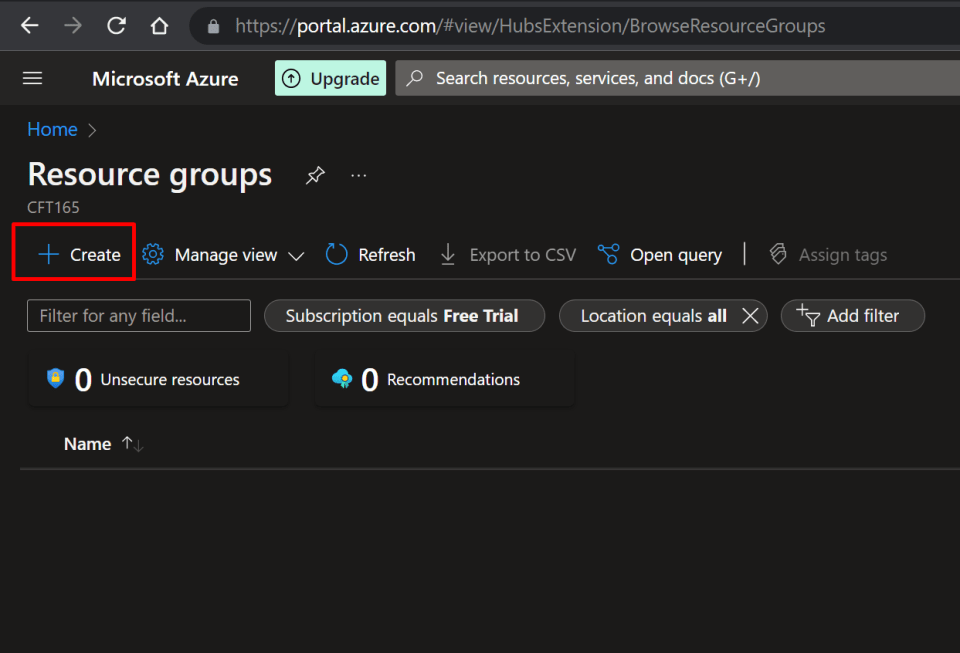Open query for resource groups
Viewport: 960px width, 653px height.
point(660,254)
